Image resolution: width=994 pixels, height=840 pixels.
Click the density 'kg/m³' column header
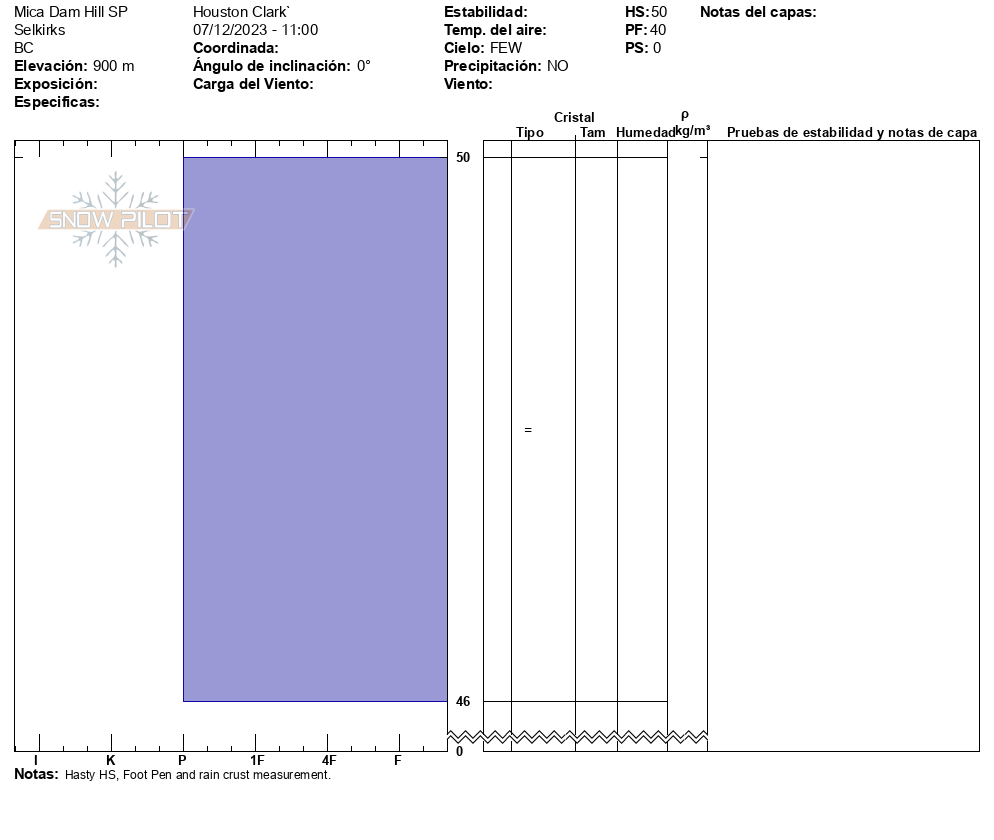692,131
